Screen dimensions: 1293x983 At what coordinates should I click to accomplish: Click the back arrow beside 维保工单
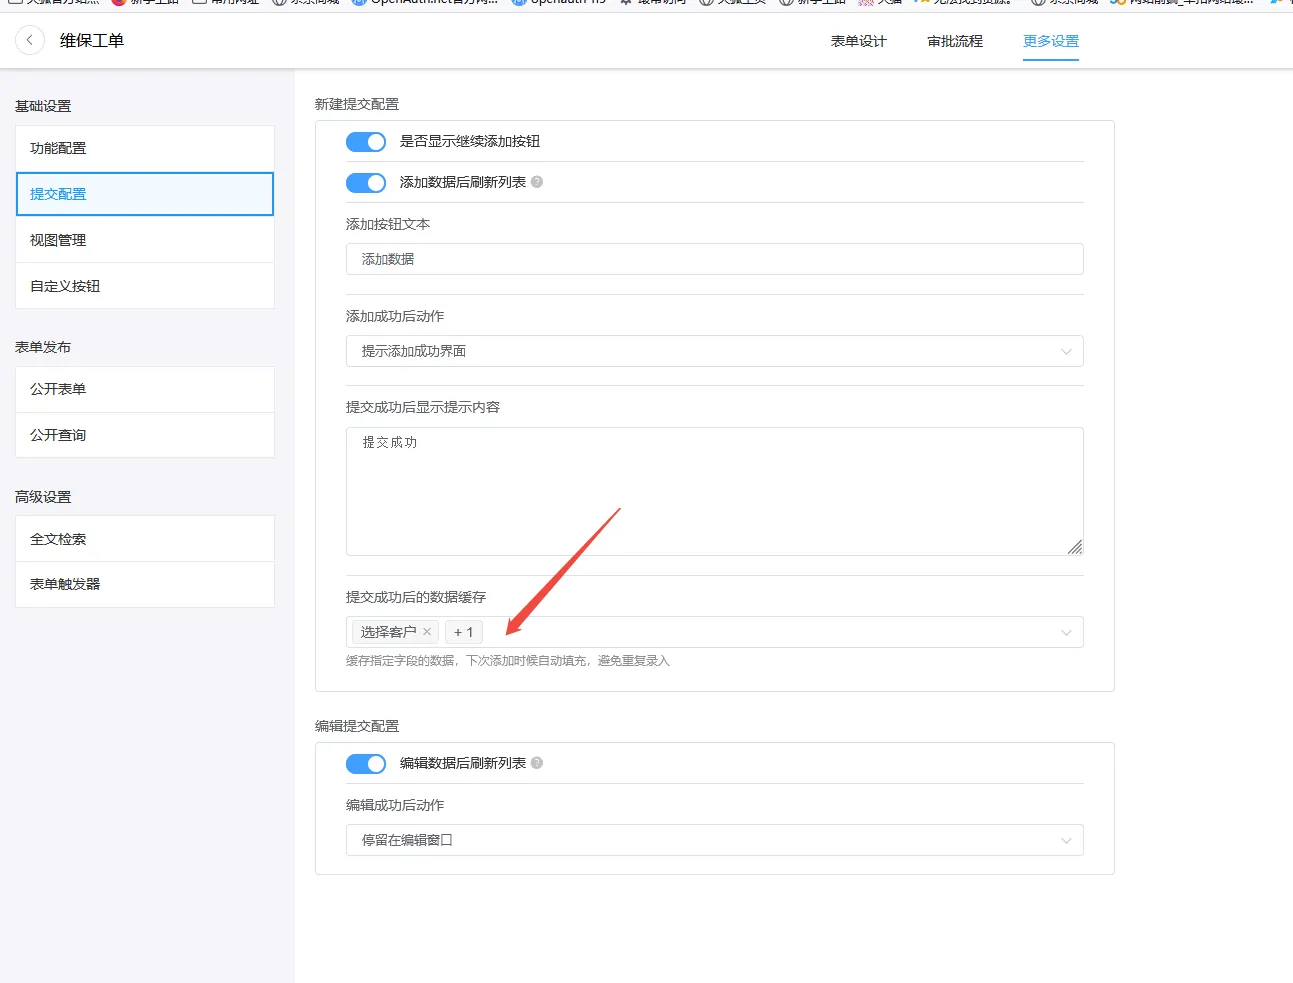tap(30, 40)
